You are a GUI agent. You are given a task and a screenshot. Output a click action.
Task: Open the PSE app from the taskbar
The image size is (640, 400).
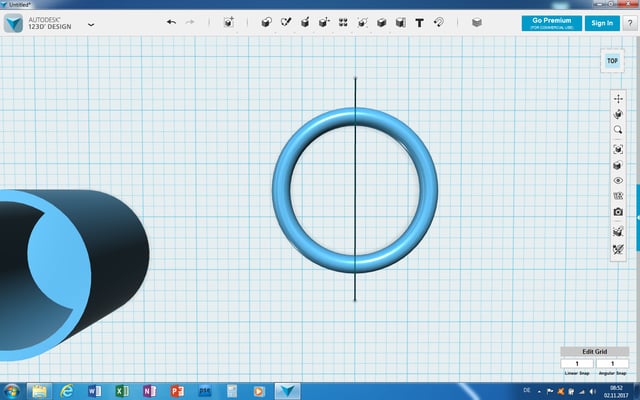pyautogui.click(x=204, y=391)
